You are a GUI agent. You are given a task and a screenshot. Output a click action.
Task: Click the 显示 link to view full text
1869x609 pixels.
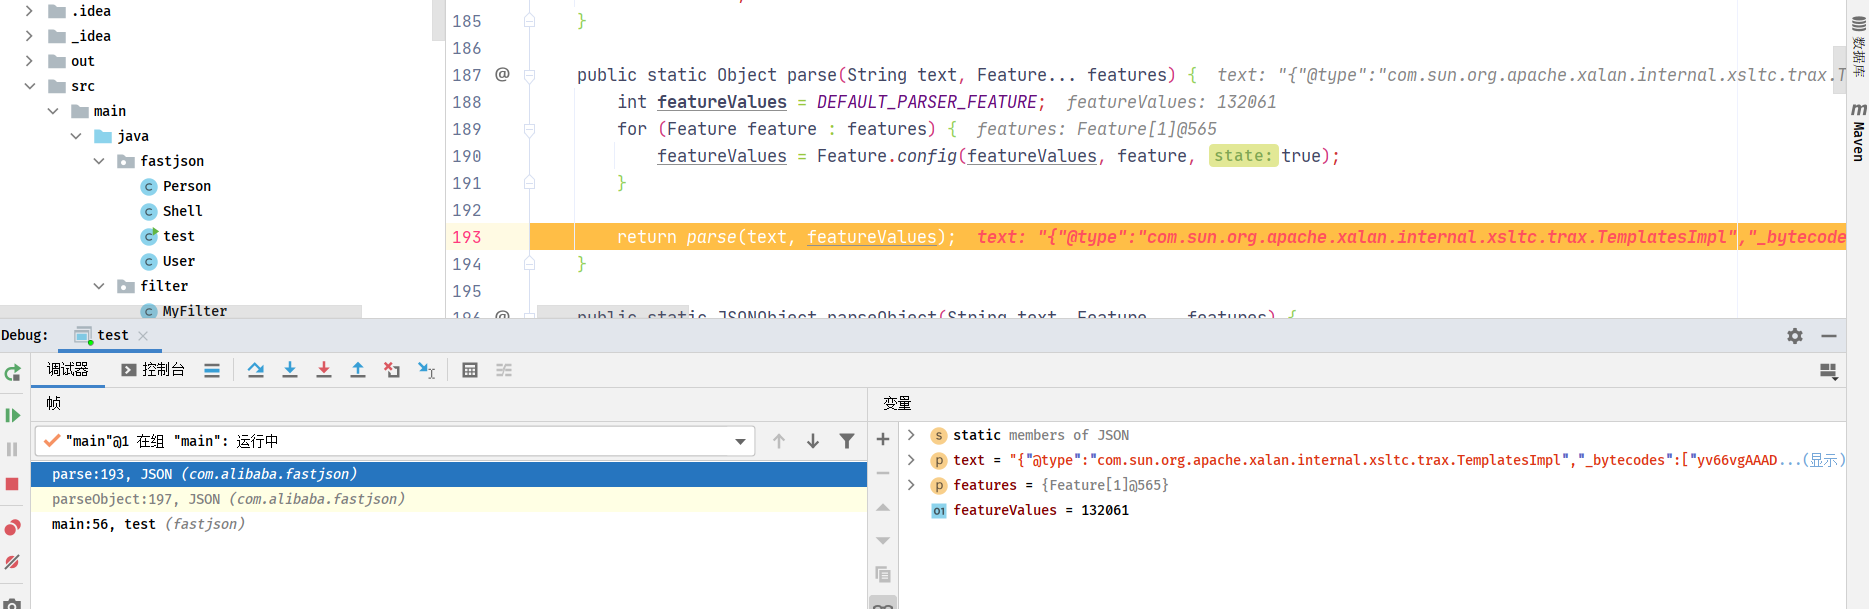coord(1824,460)
